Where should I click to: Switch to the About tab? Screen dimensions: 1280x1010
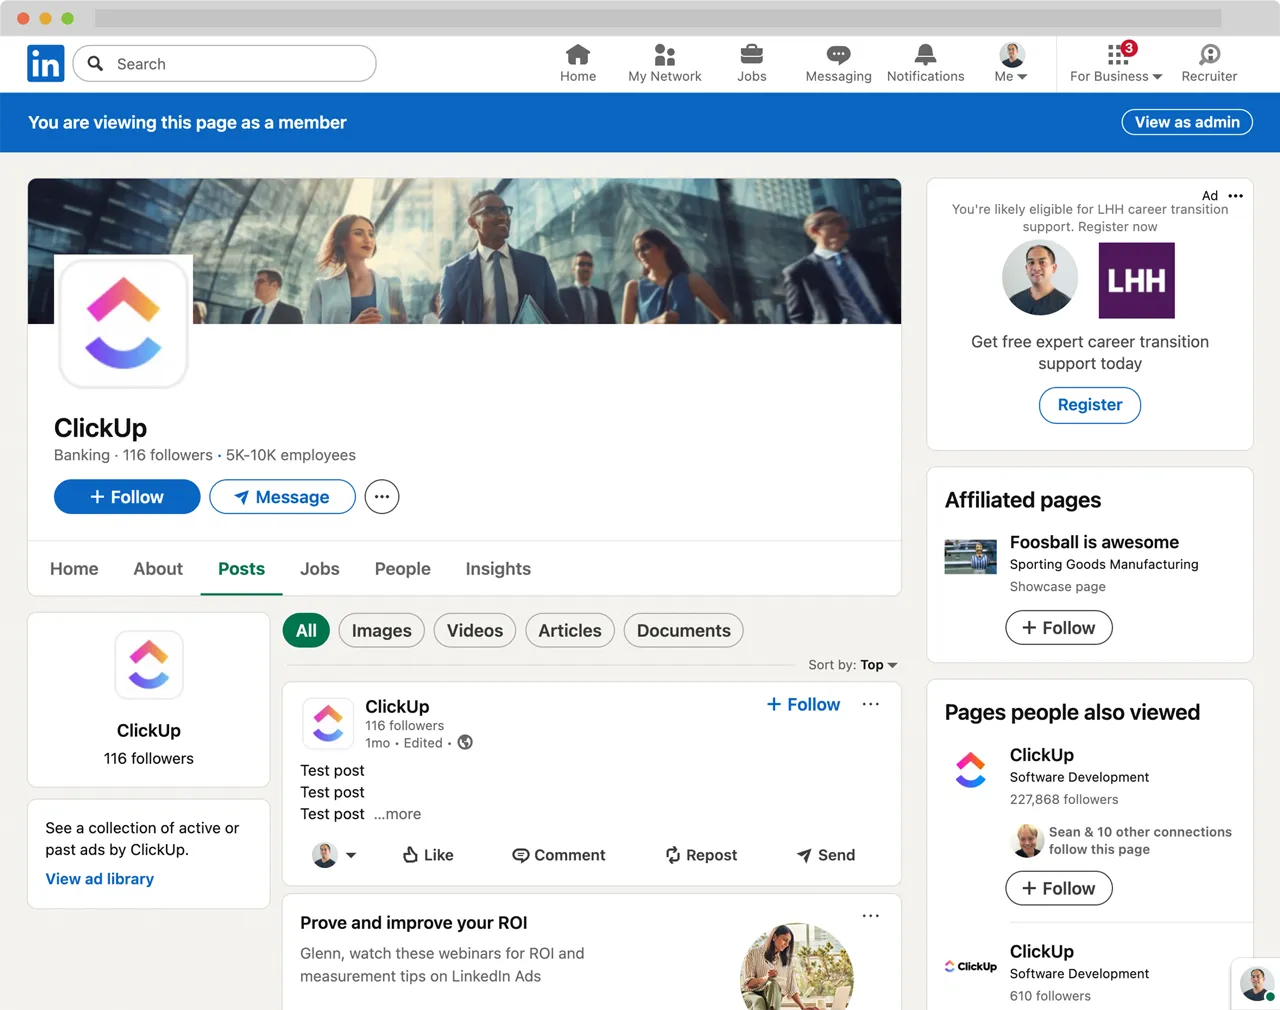[157, 568]
